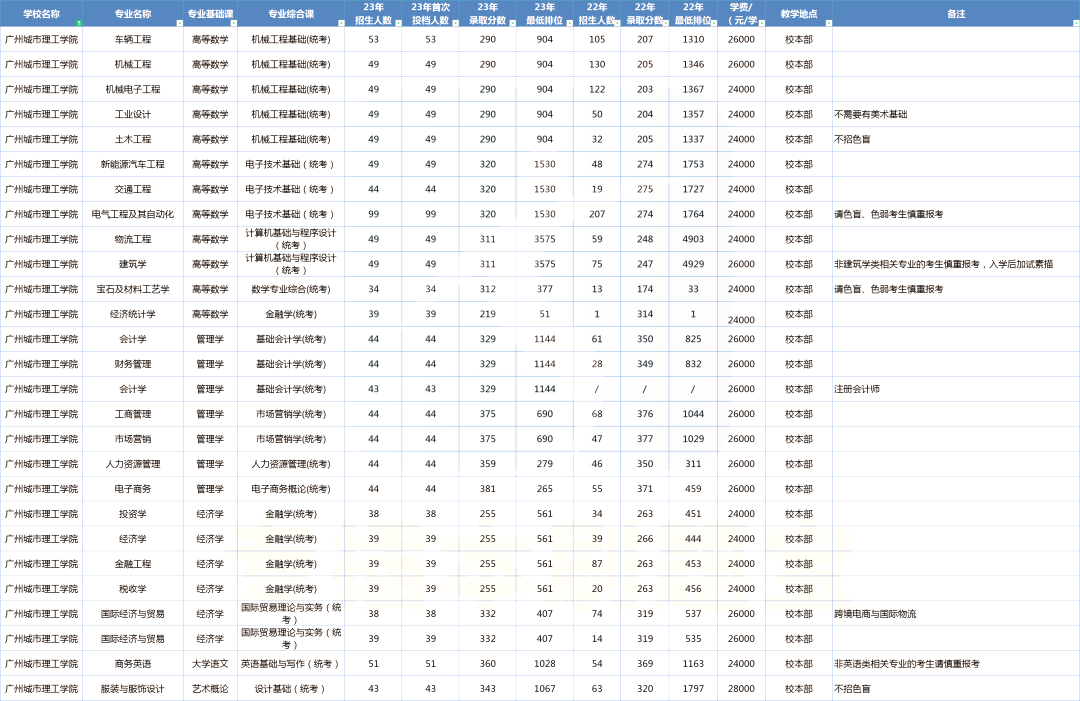1080x701 pixels.
Task: Click the 1797 ranking value in last row
Action: point(693,689)
